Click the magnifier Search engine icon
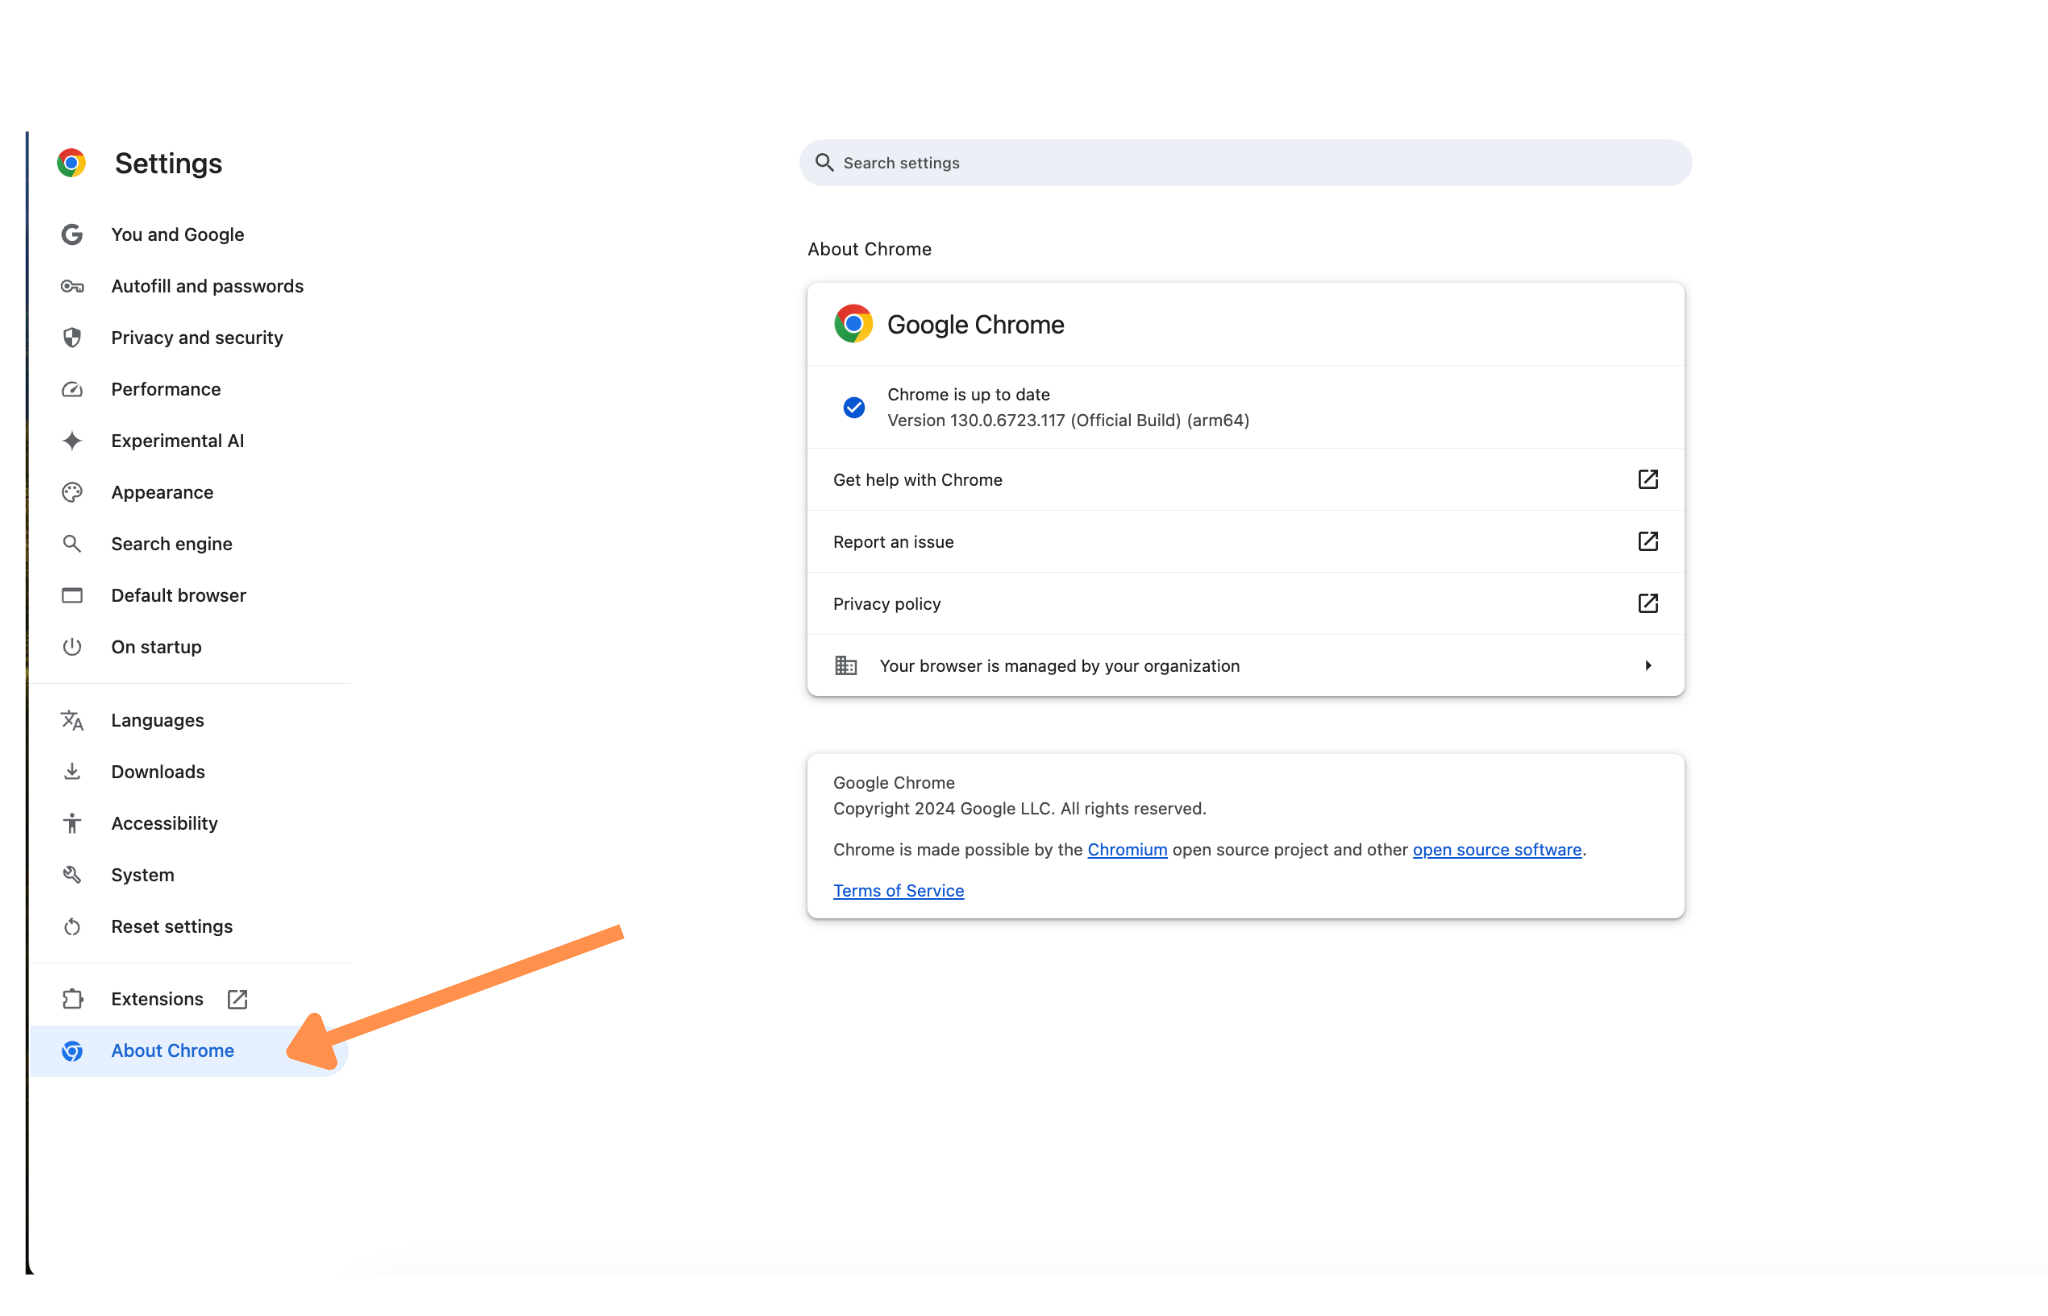2048x1316 pixels. pos(72,544)
